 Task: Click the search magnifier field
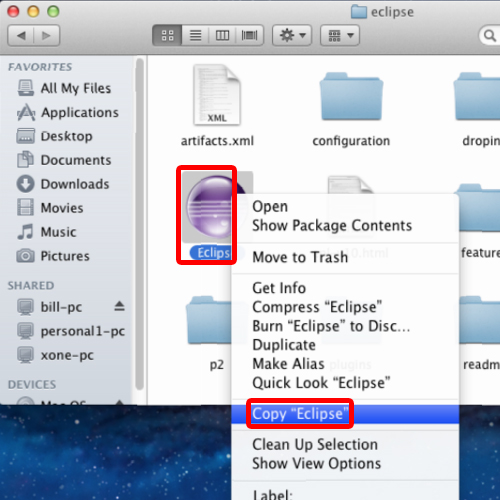click(x=490, y=35)
